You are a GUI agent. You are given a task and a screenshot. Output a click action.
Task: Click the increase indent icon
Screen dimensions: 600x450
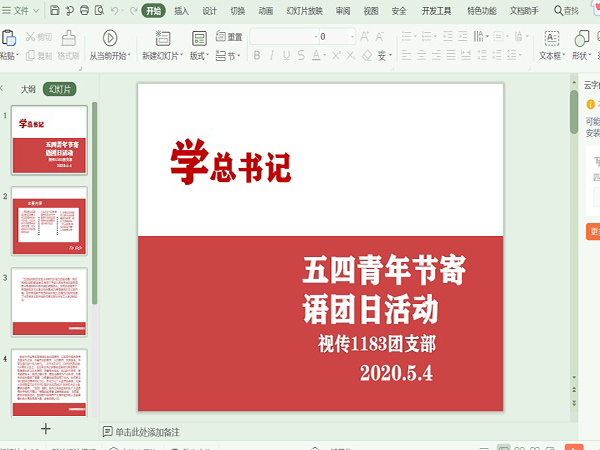click(463, 37)
